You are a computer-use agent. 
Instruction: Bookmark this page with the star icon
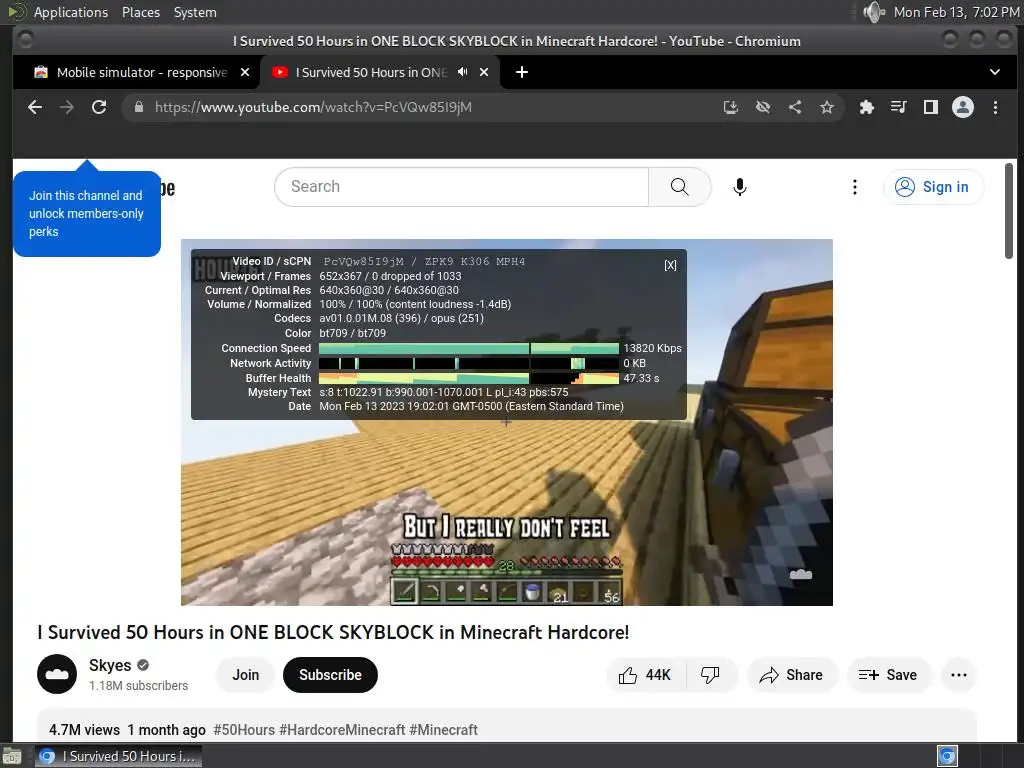(827, 107)
